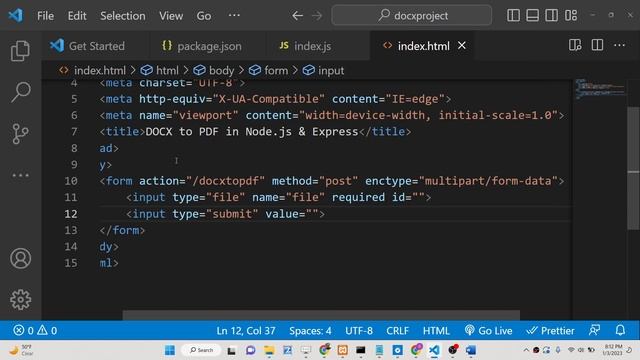Open errors and warnings in status bar
Screen dimensions: 640x360
[x=35, y=330]
